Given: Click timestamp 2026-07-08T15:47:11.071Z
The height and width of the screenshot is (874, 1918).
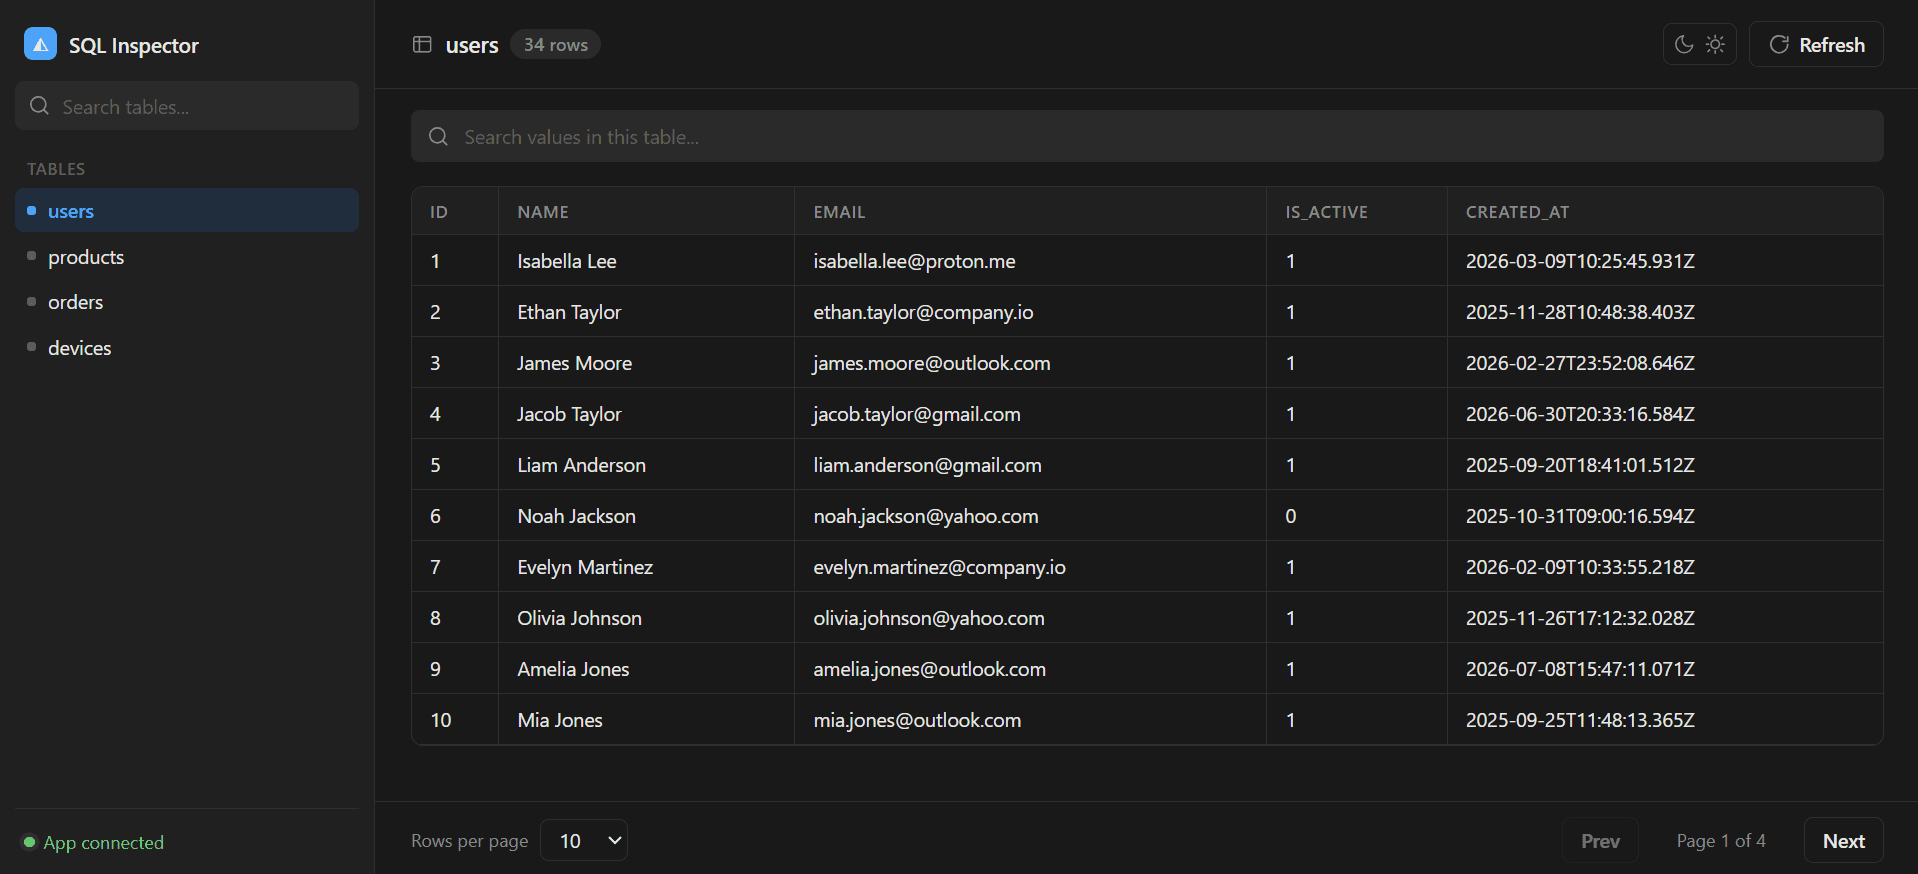Looking at the screenshot, I should tap(1580, 669).
